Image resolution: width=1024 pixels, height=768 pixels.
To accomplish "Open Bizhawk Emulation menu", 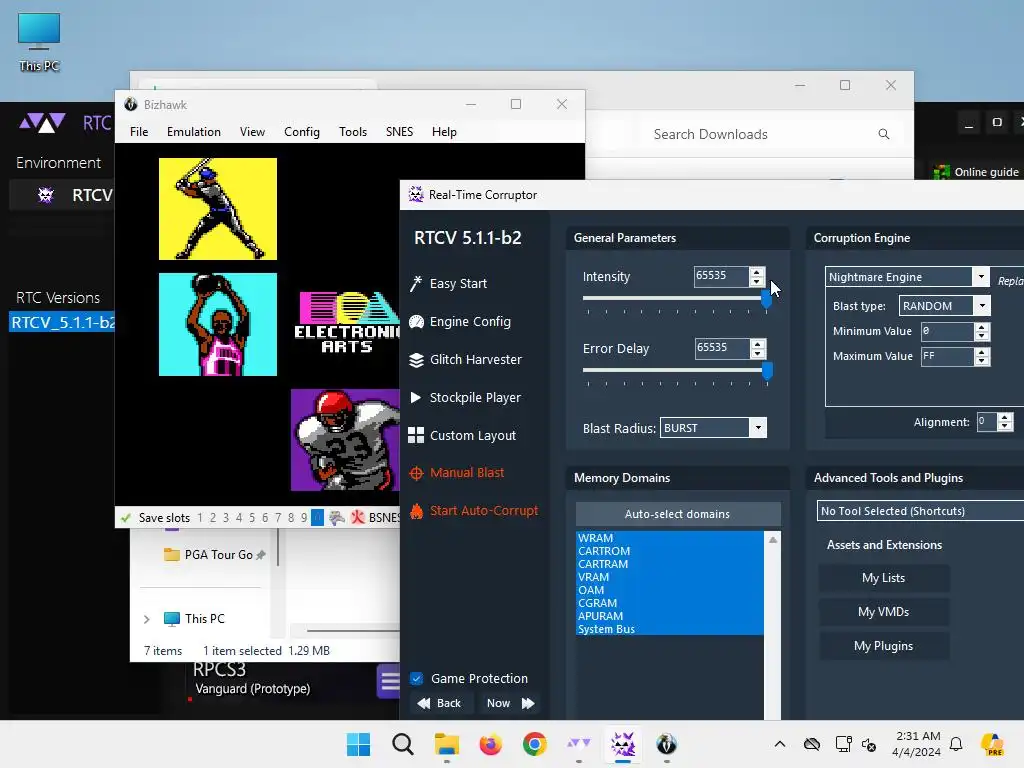I will click(x=194, y=132).
